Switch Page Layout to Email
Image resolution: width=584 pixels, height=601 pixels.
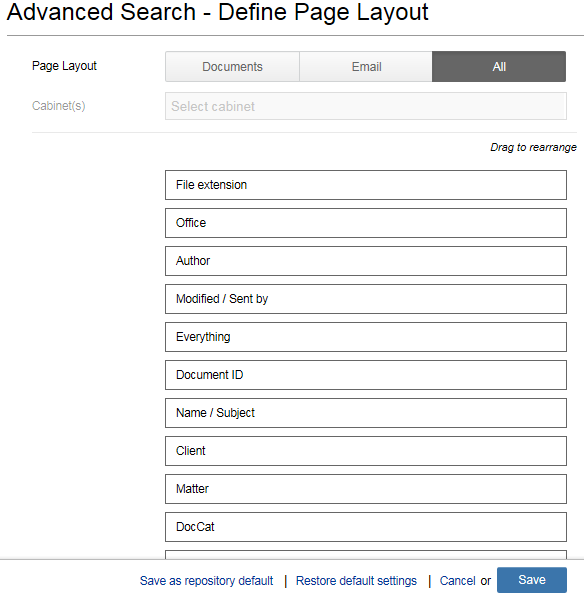pos(366,66)
